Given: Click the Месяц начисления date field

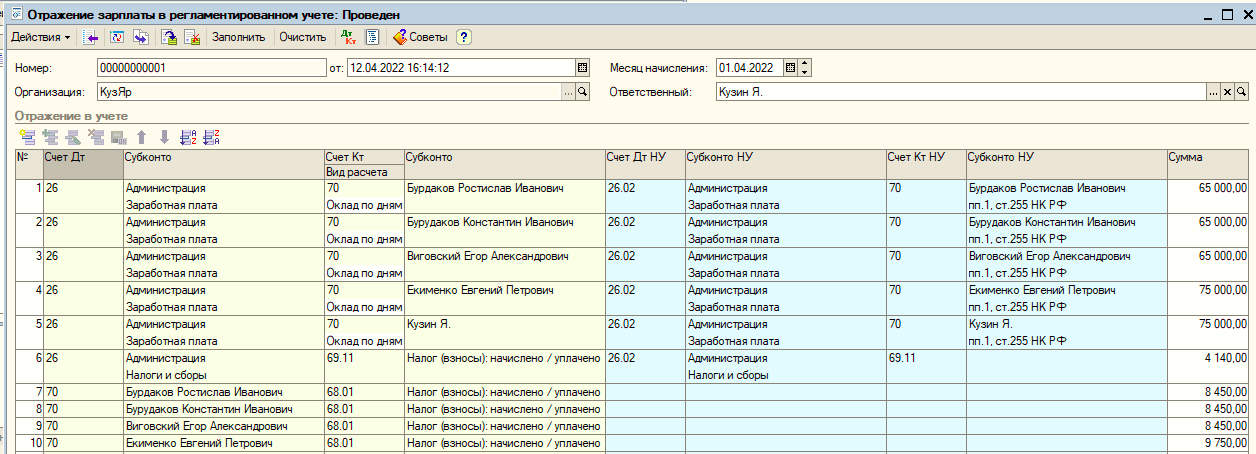Looking at the screenshot, I should click(x=748, y=68).
